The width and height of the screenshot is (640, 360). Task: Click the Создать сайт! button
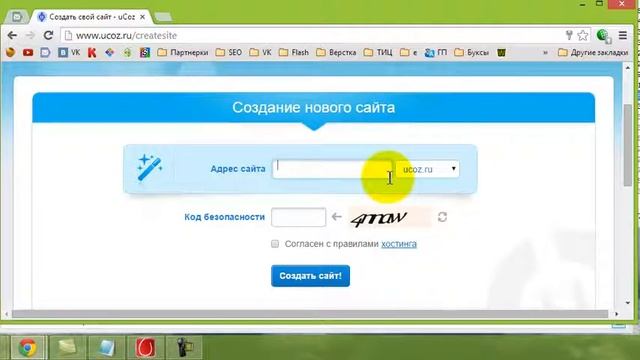tap(310, 276)
